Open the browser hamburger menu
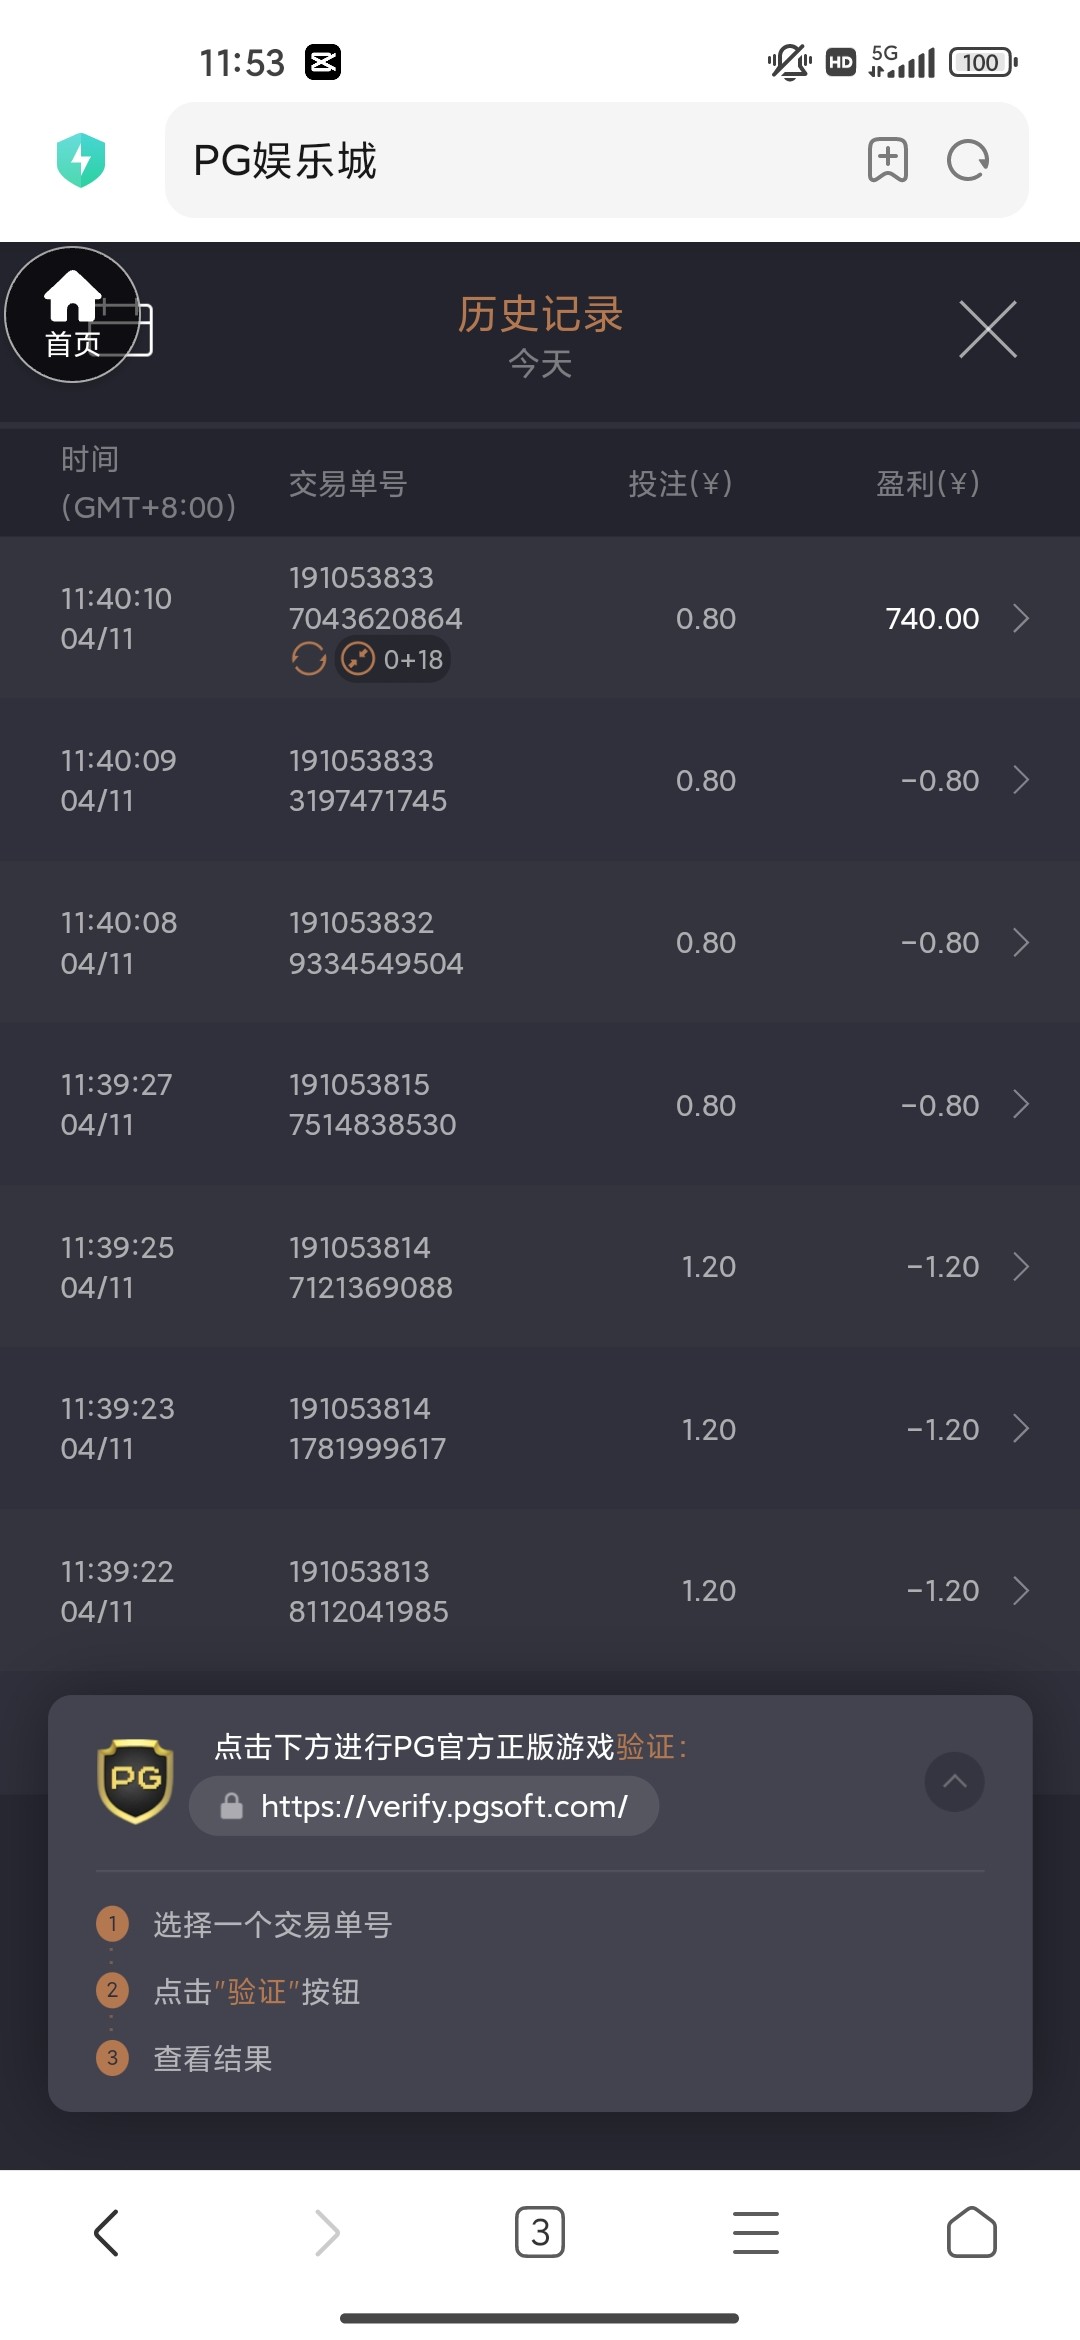 (755, 2232)
